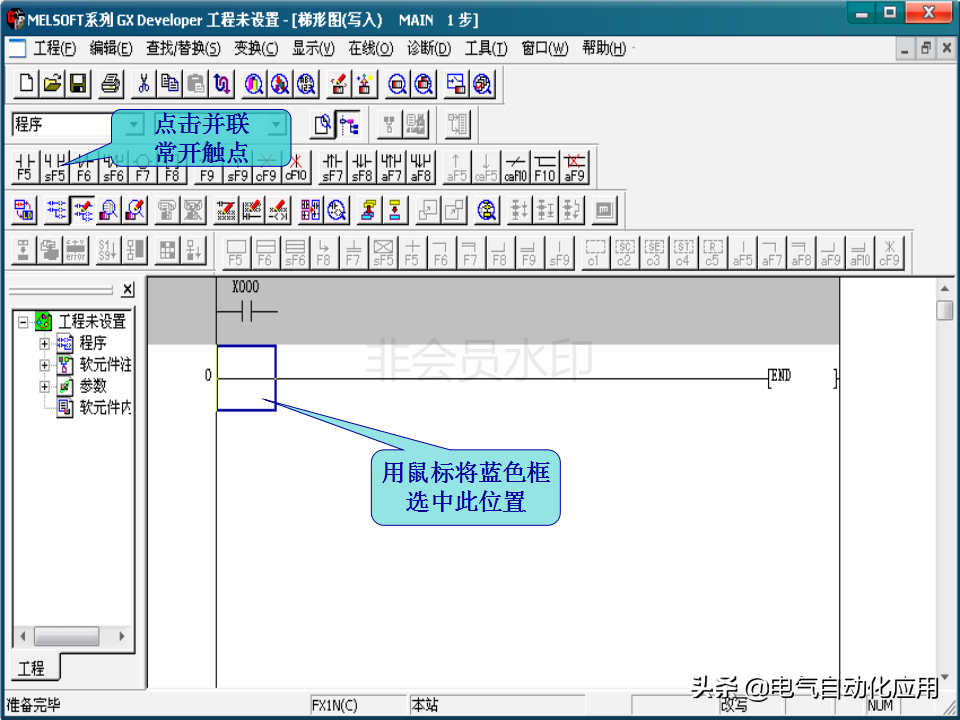
Task: Draw vertical line with sF9 button
Action: click(237, 167)
